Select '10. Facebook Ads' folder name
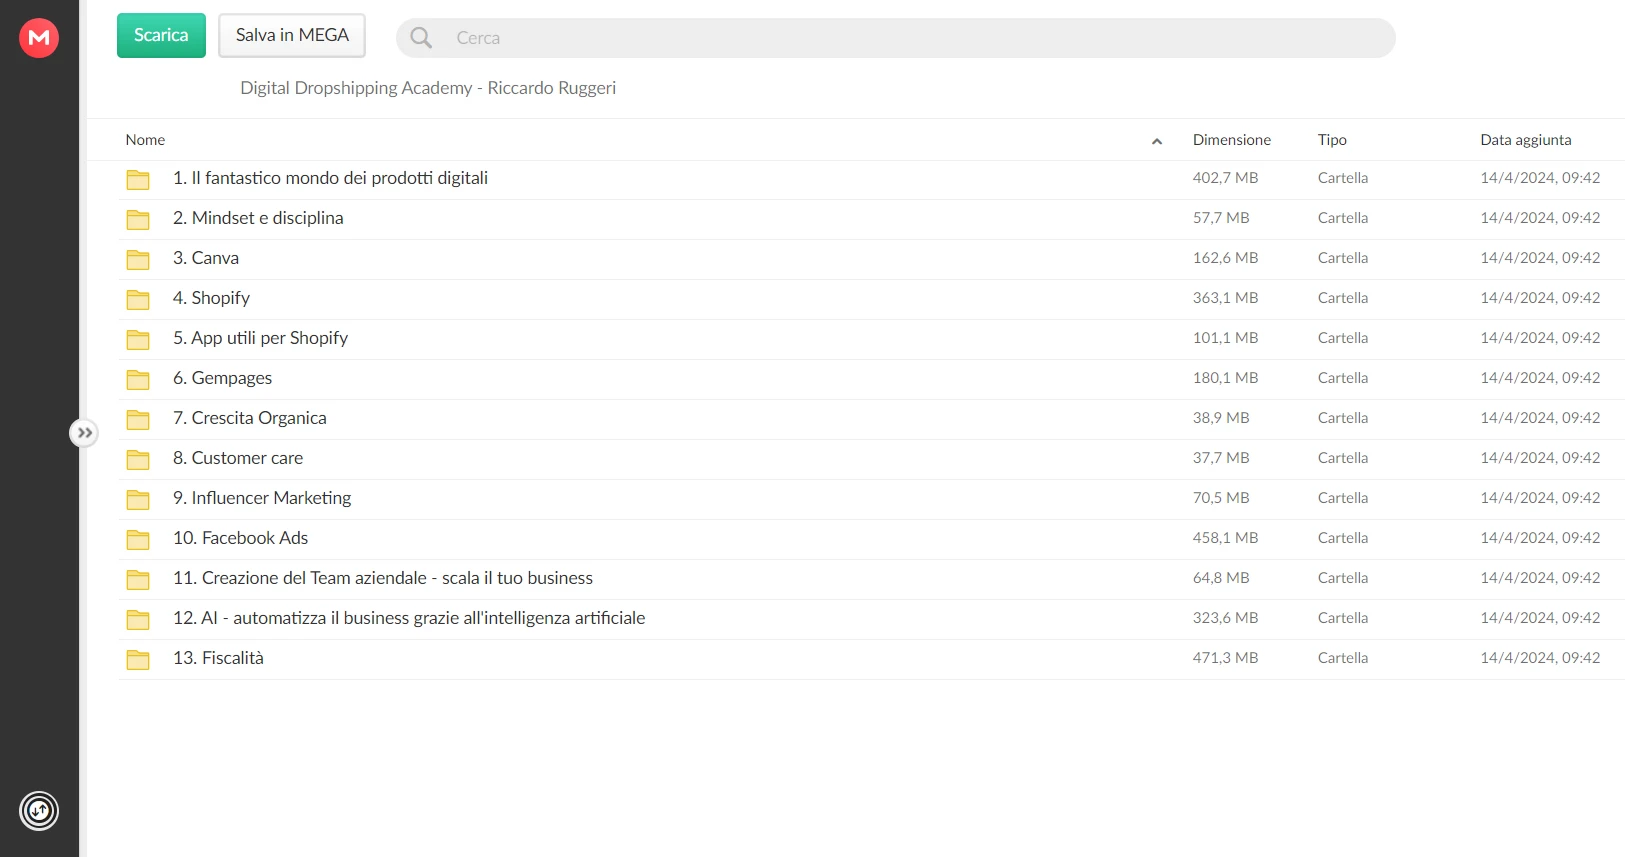The width and height of the screenshot is (1625, 857). 240,538
